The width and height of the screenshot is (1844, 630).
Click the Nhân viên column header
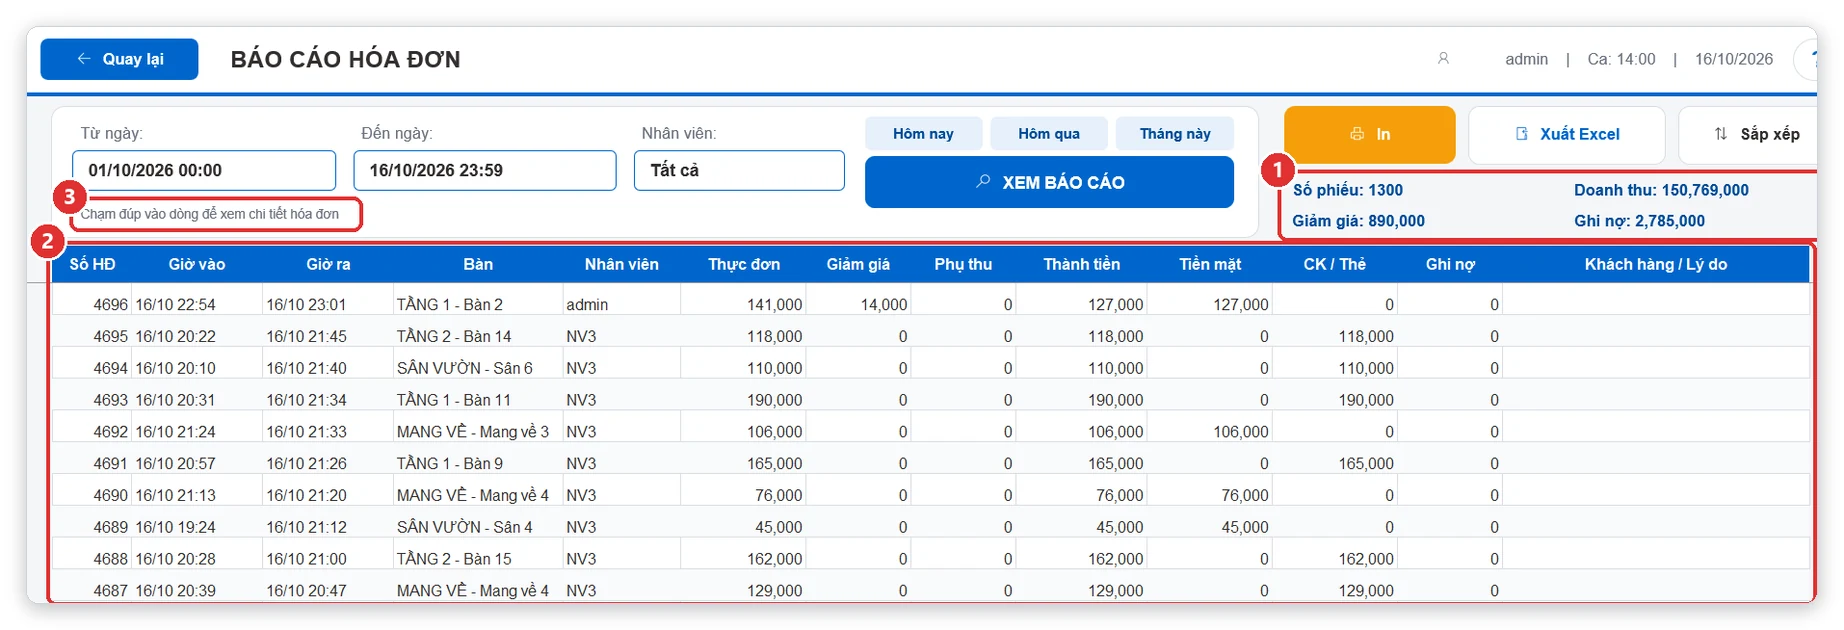(622, 264)
